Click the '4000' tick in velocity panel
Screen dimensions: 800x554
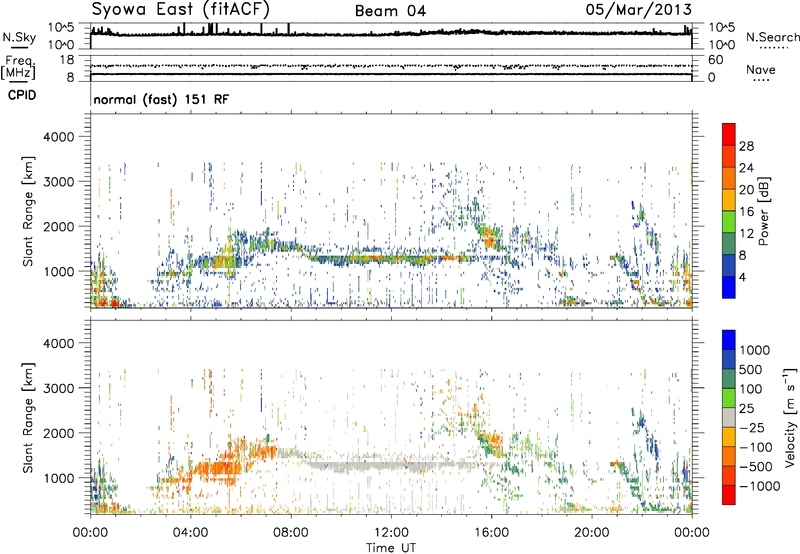click(x=58, y=344)
